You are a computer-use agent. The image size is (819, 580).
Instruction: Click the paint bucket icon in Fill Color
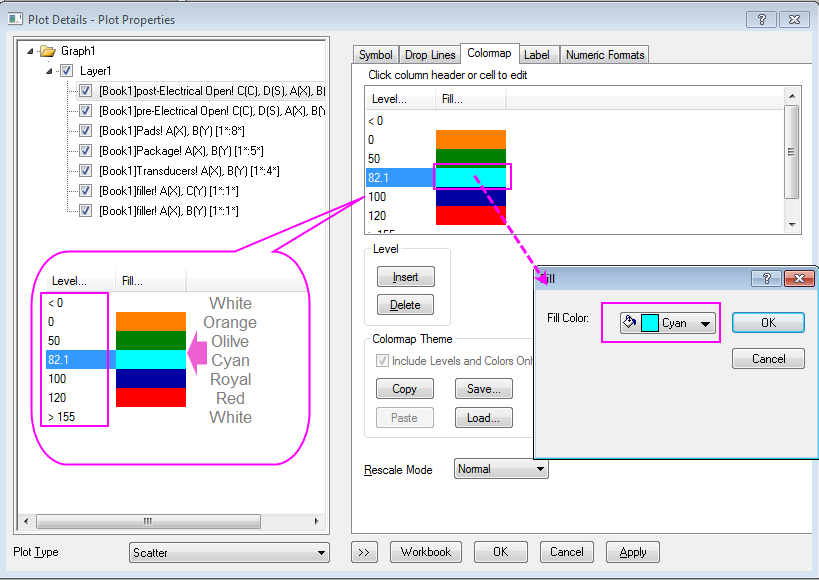click(630, 323)
